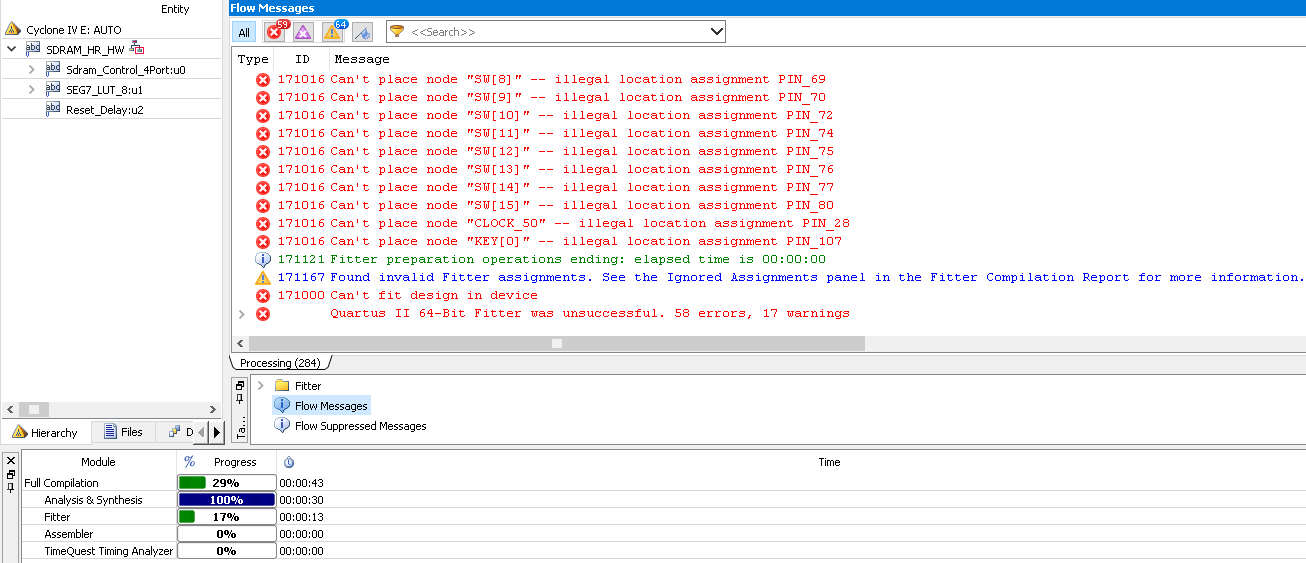Screen dimensions: 1306x563
Task: Click the funnel filter icon in search box
Action: (x=397, y=32)
